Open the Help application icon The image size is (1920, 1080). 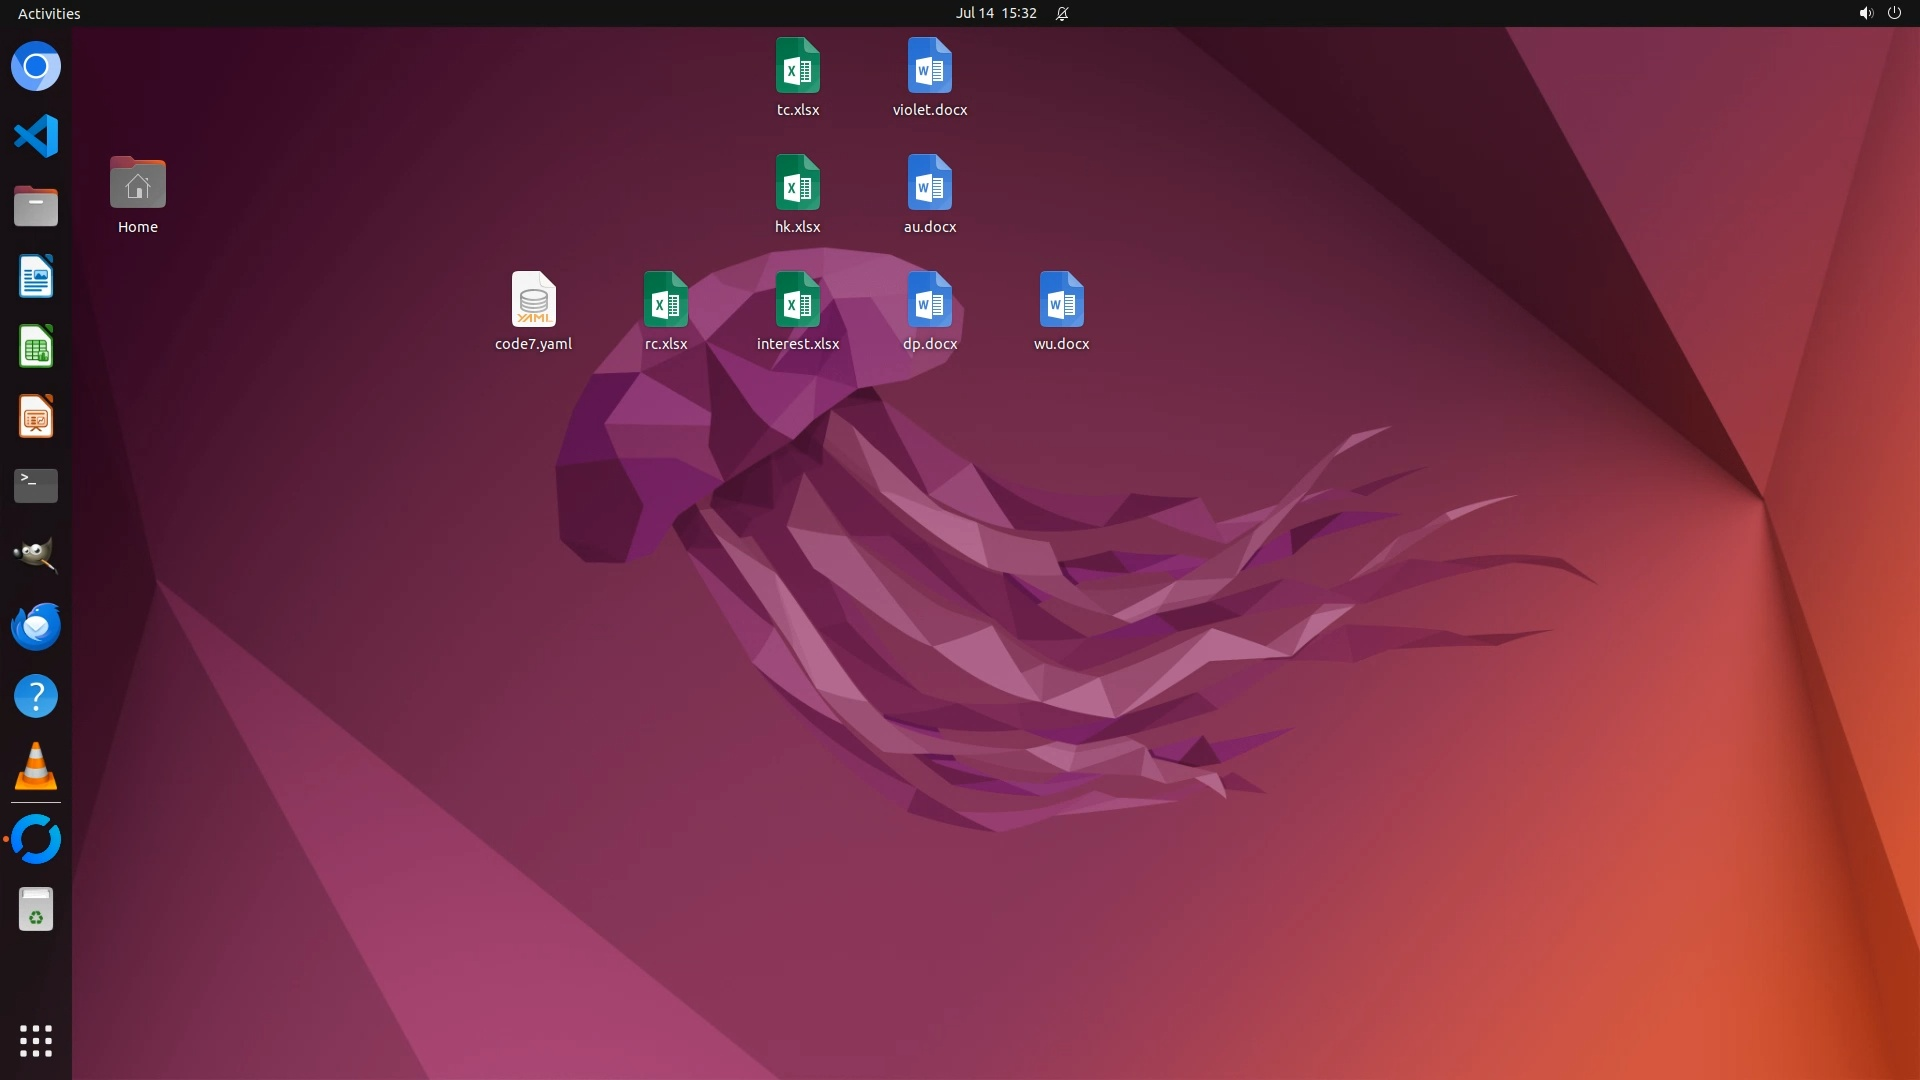pos(36,697)
